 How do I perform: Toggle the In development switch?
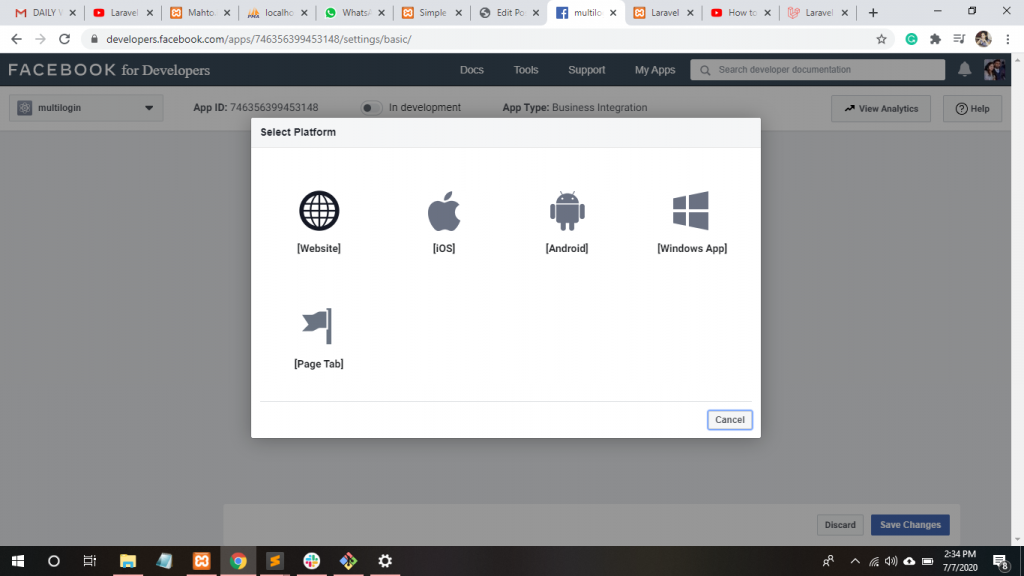[371, 108]
